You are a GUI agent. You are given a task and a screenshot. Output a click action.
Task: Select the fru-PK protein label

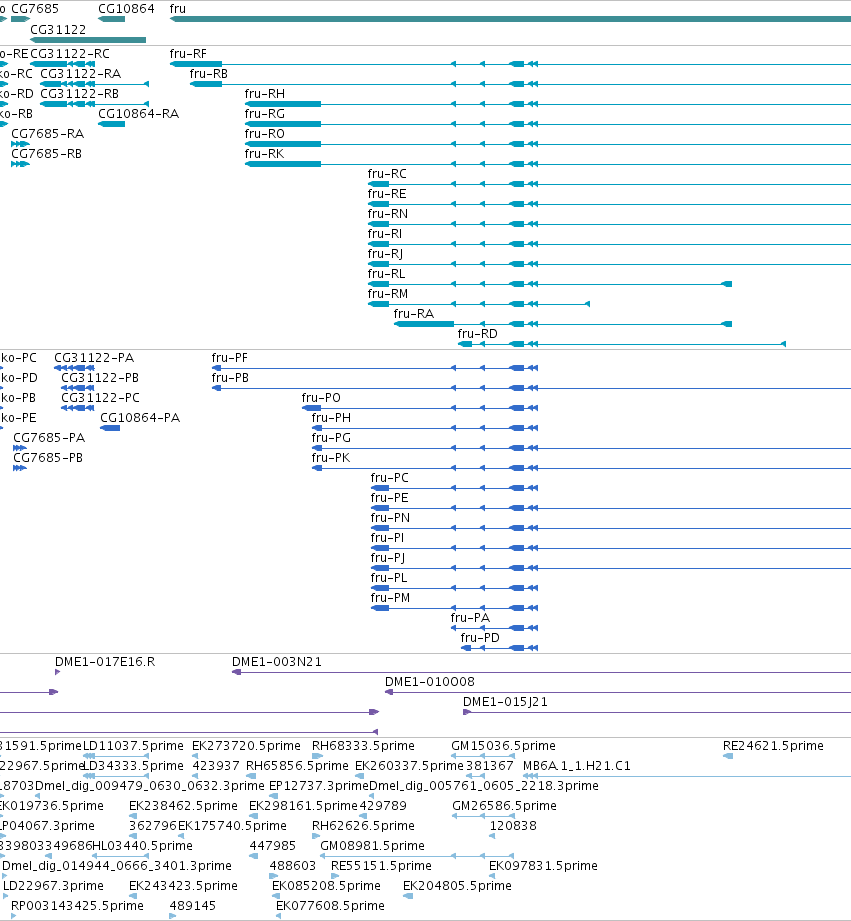click(x=331, y=458)
